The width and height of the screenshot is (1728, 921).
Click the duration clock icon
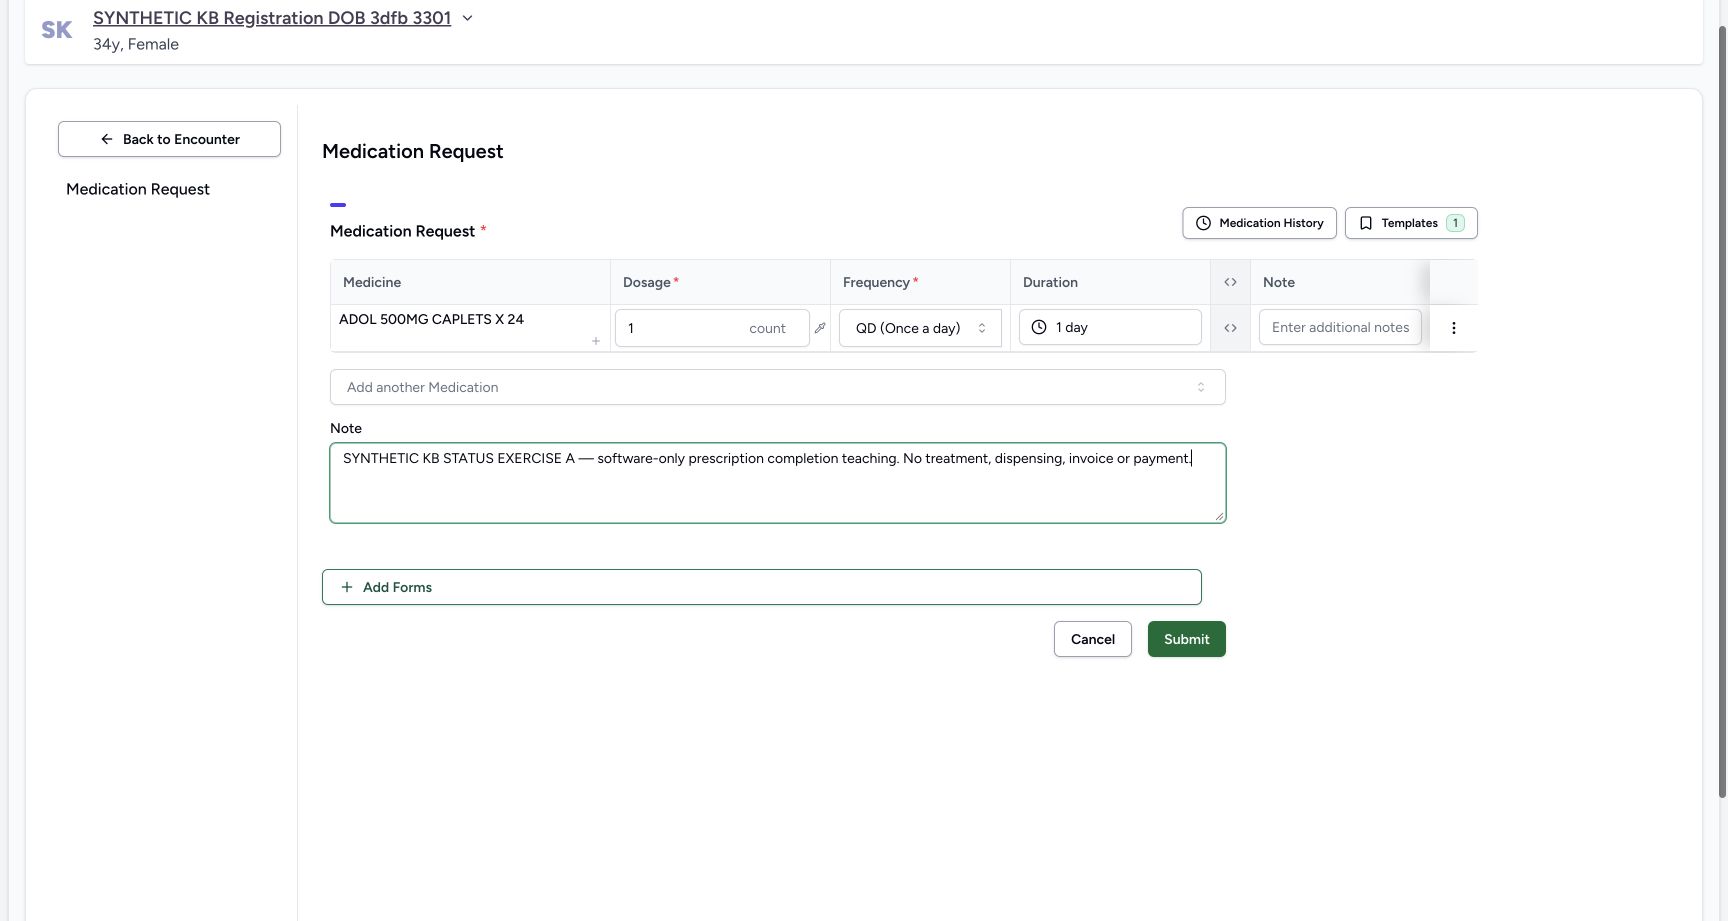click(x=1039, y=327)
